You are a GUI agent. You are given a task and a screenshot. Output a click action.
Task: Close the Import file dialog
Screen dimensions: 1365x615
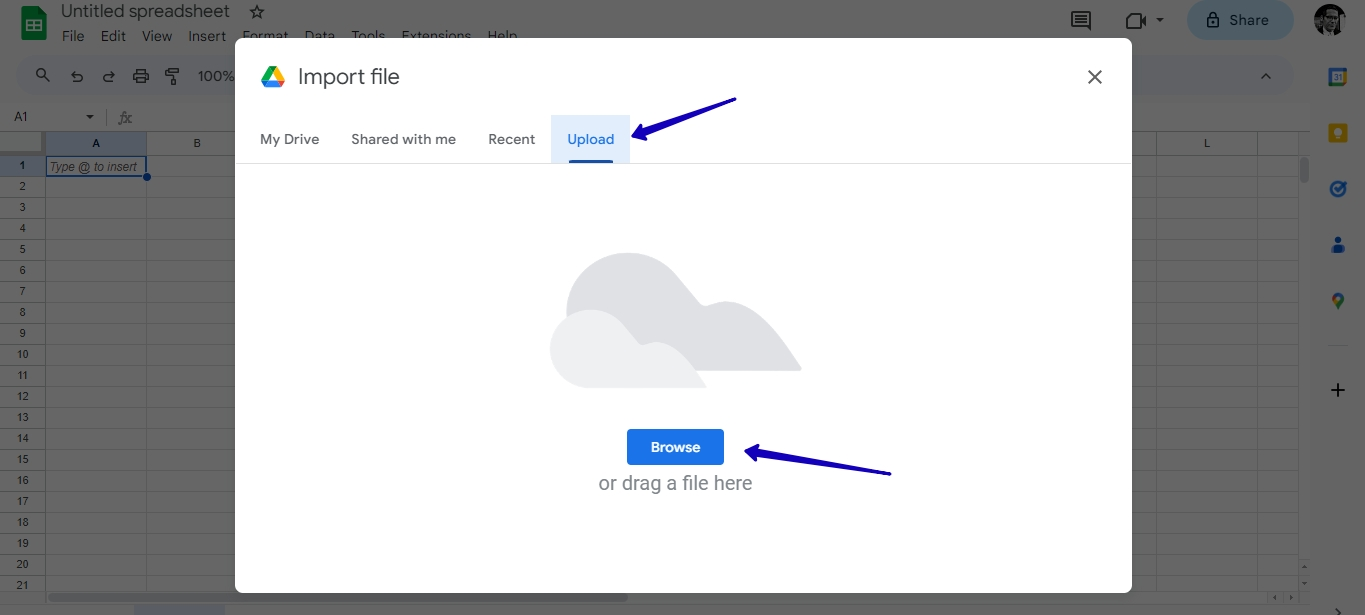pos(1095,77)
